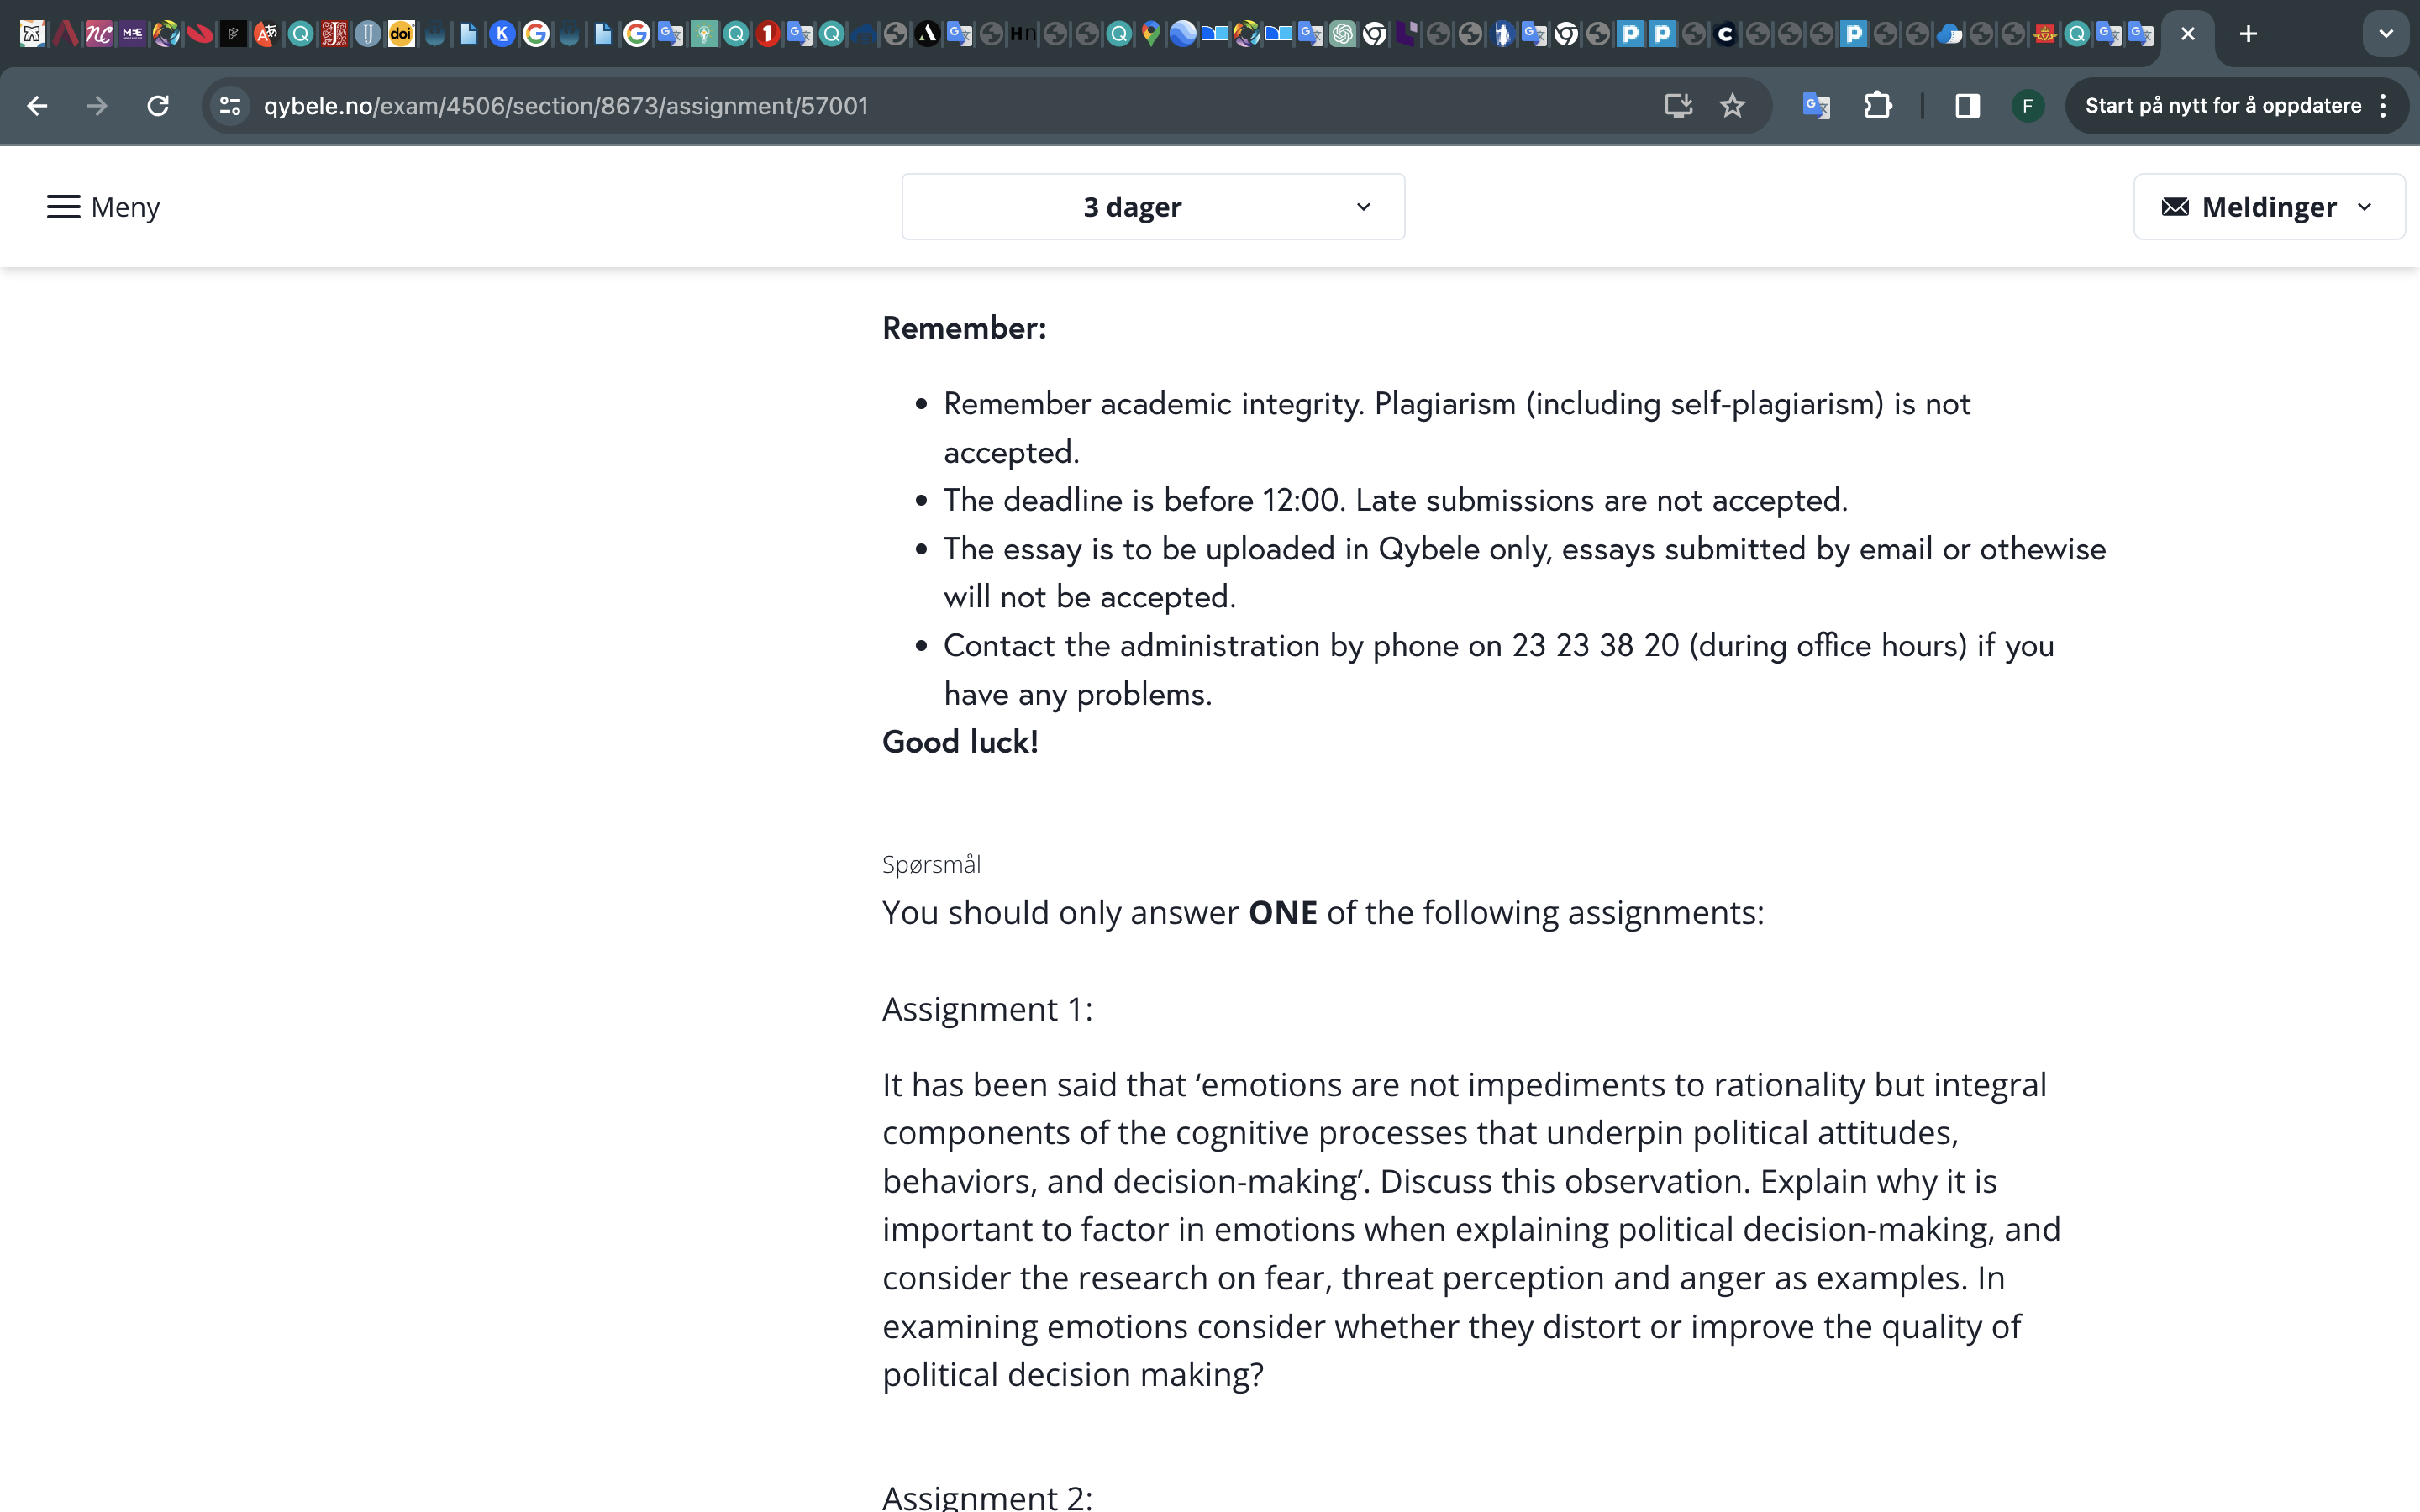Open a new browser tab with plus
Viewport: 2420px width, 1512px height.
2248,34
